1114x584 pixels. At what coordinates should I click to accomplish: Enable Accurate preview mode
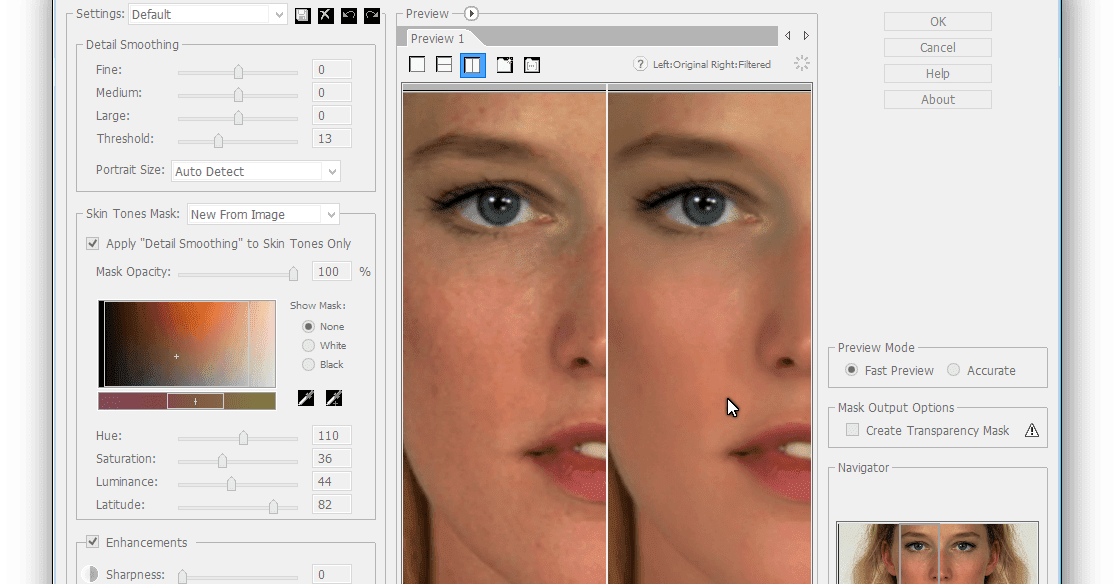click(951, 370)
